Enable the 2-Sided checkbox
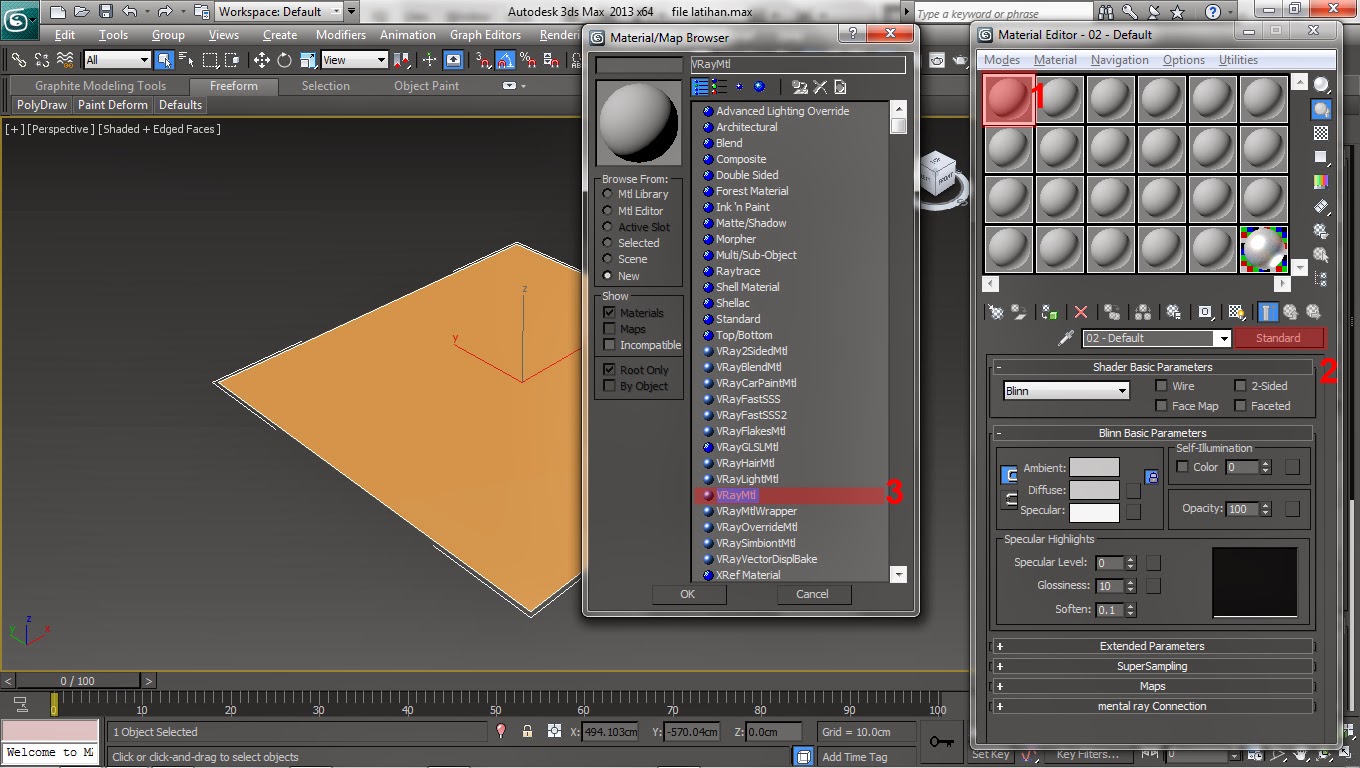This screenshot has height=768, width=1360. (1240, 386)
